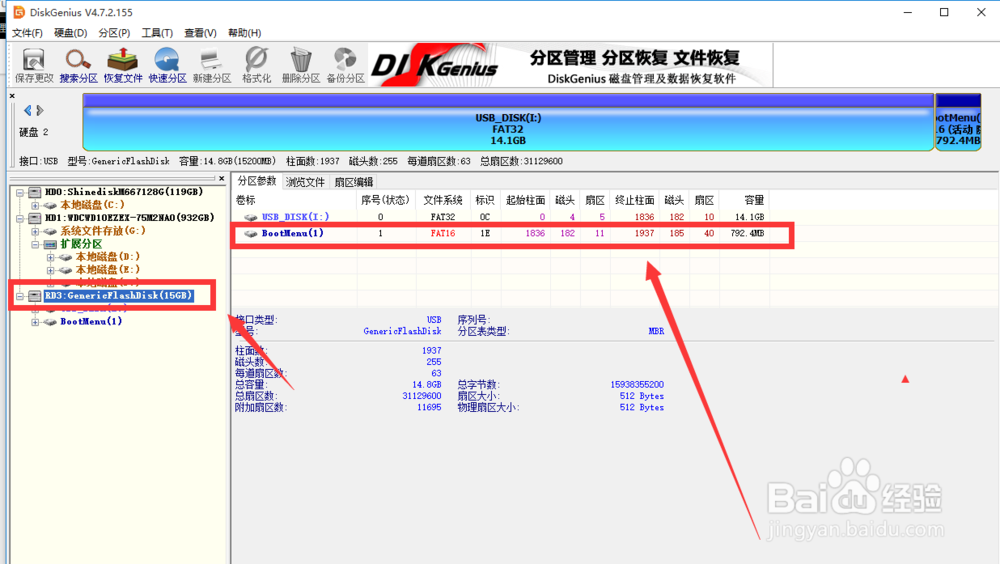Click the 总扇区数 value 31129600 in details

[422, 396]
